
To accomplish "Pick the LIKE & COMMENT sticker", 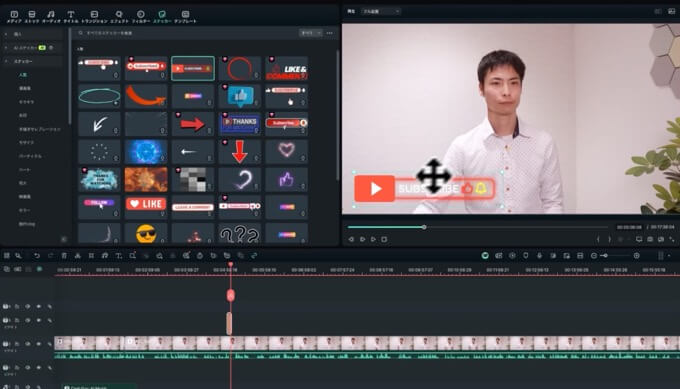I will 287,68.
